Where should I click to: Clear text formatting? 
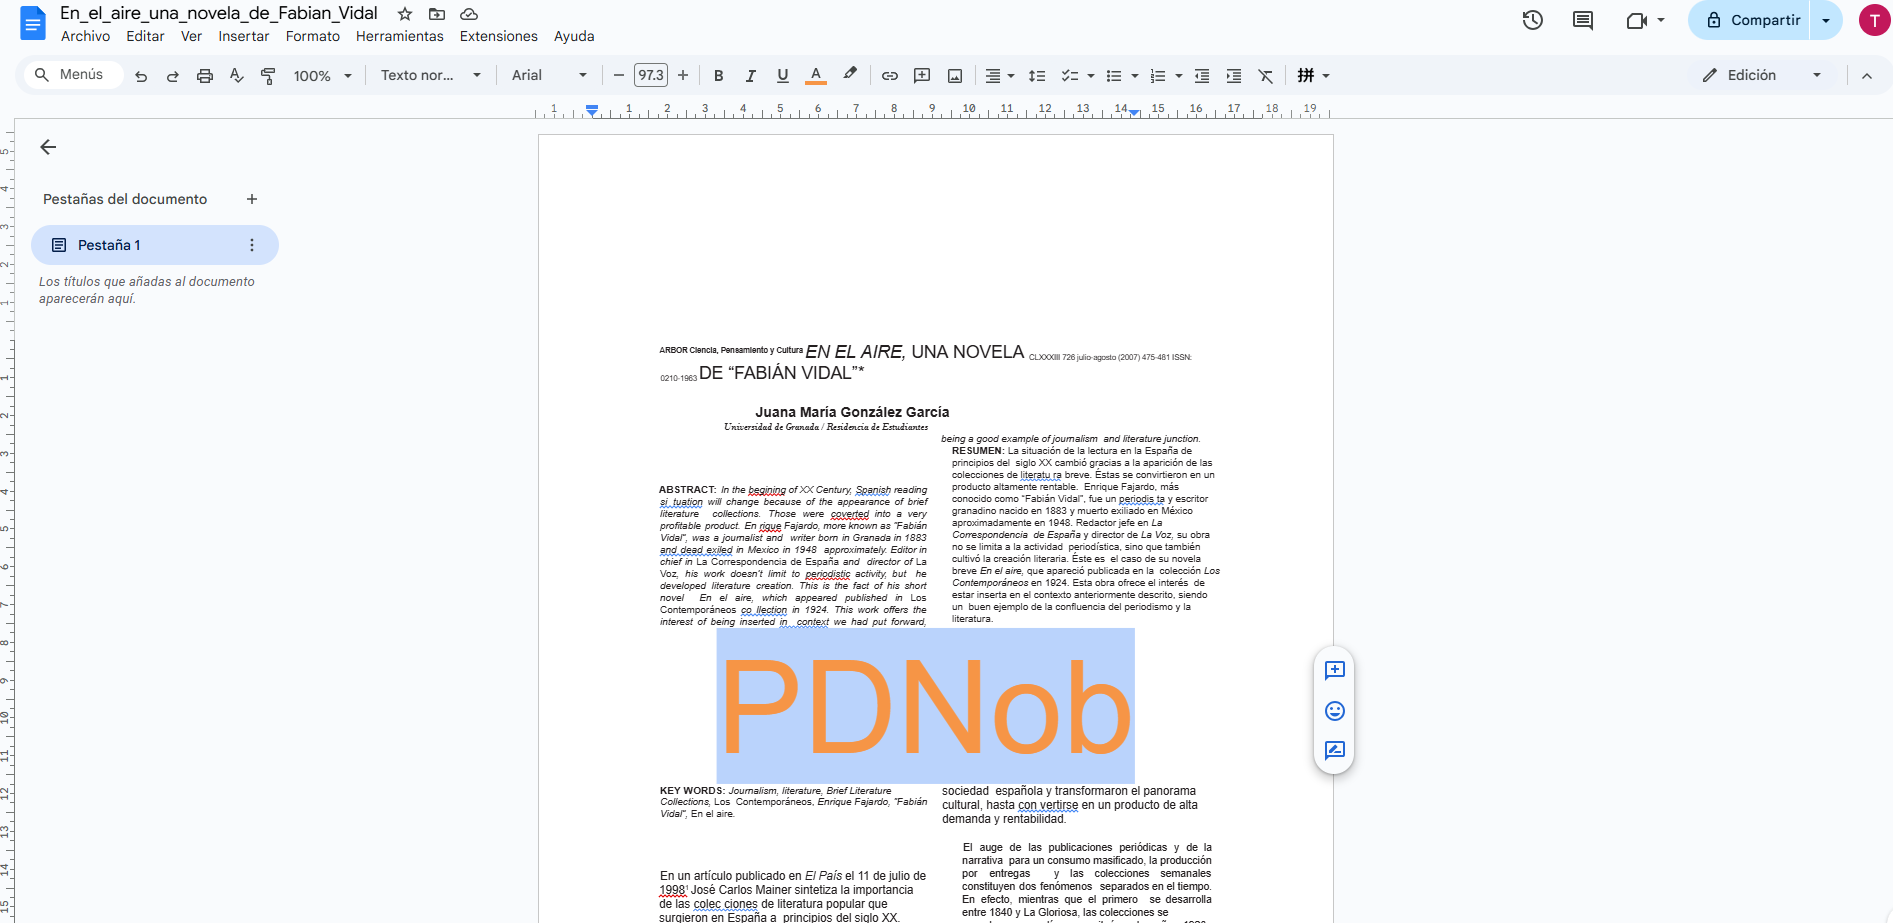[1266, 76]
